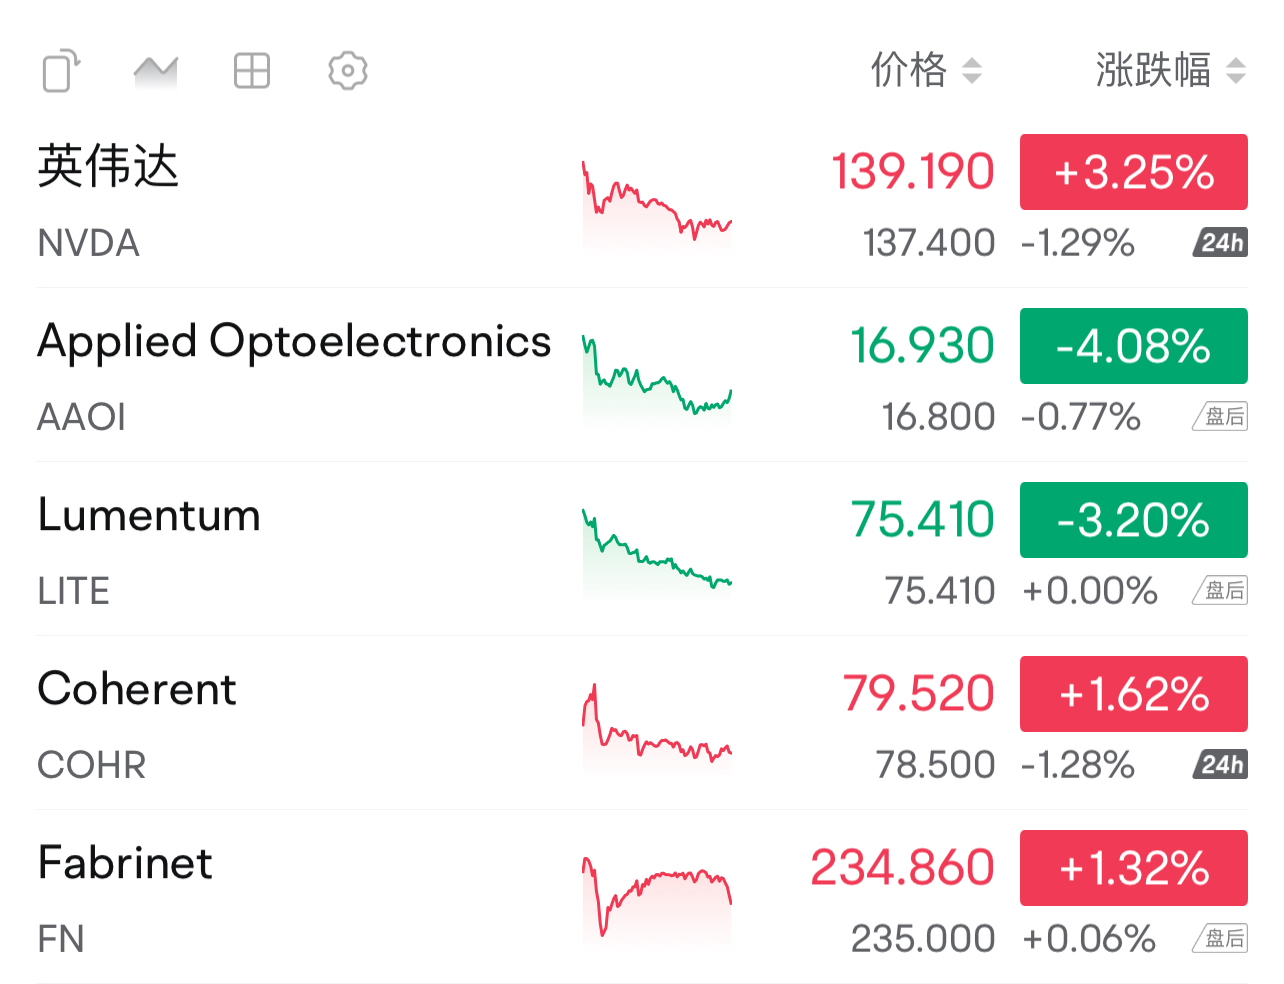Tap the 24h badge on NVDA row
This screenshot has height=984, width=1284.
(1221, 242)
